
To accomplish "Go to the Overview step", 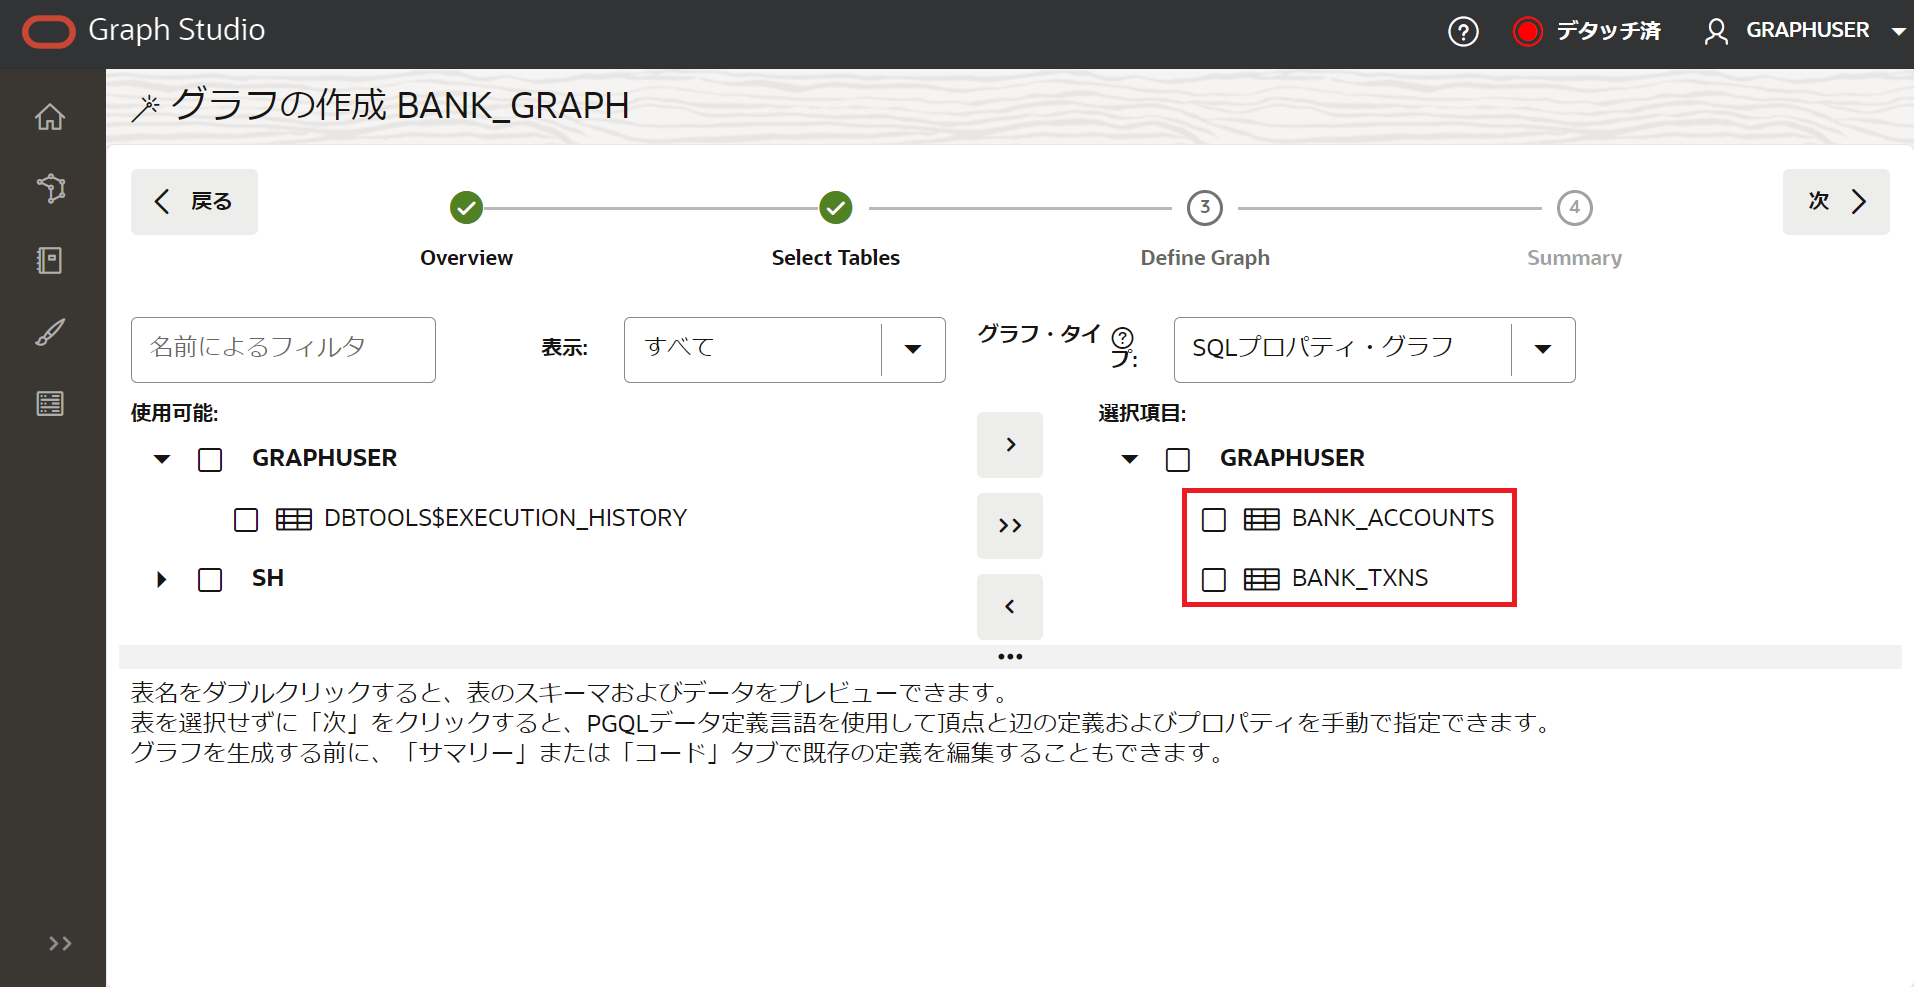I will click(466, 208).
